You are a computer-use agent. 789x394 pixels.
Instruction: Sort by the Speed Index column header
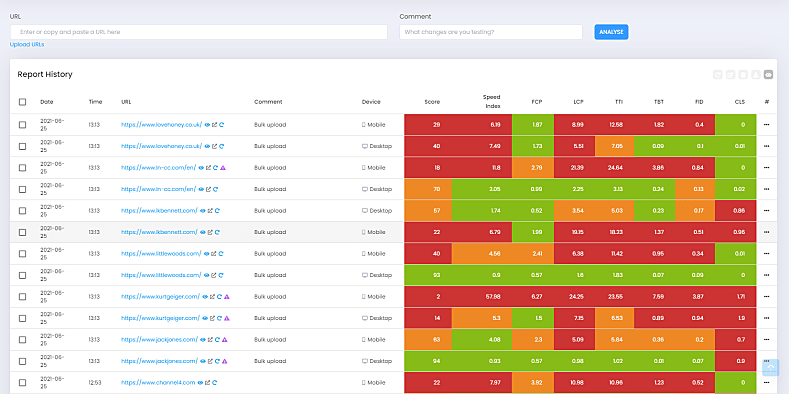(x=492, y=102)
